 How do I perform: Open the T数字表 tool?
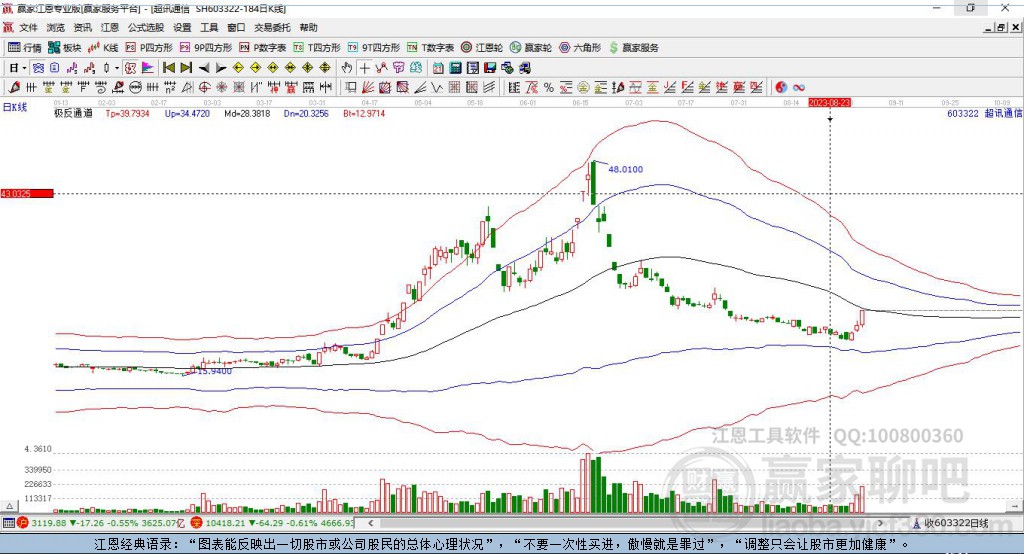click(430, 48)
